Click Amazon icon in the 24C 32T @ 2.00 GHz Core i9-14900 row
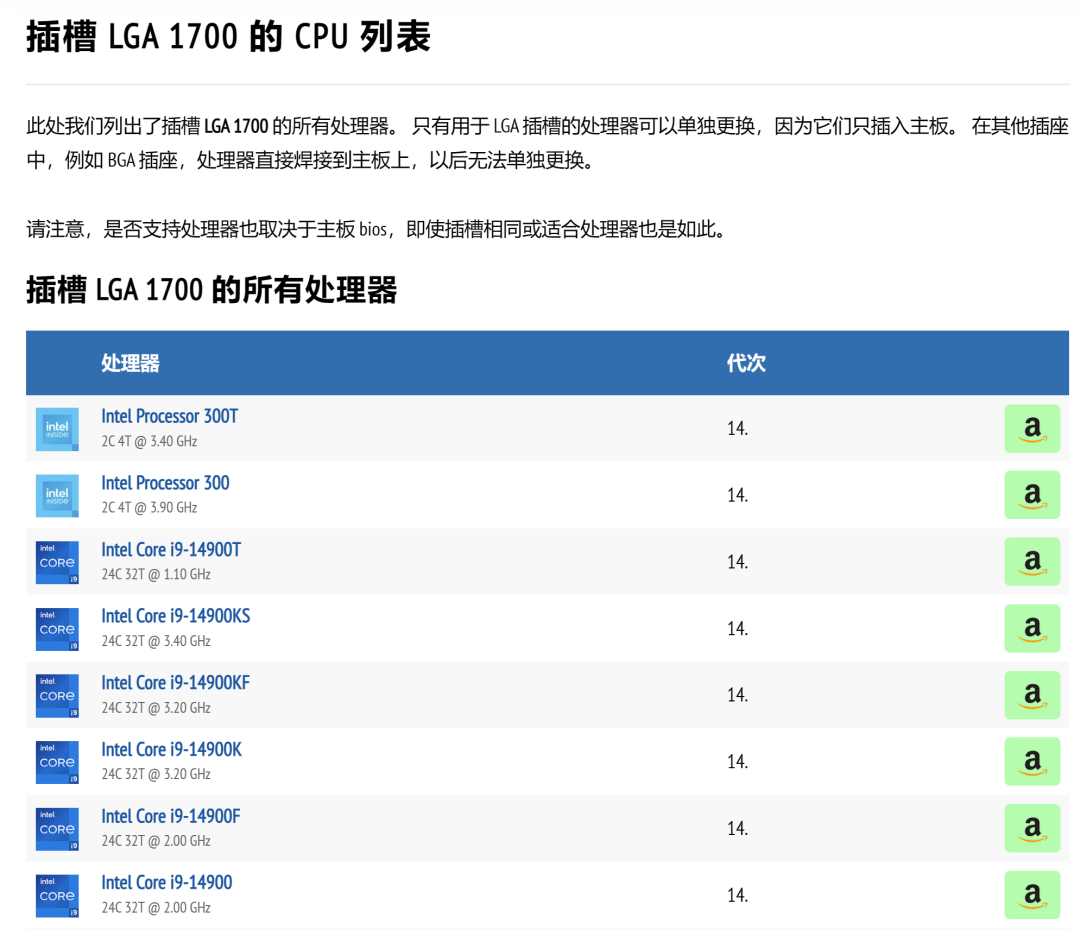The height and width of the screenshot is (930, 1080). tap(1032, 895)
